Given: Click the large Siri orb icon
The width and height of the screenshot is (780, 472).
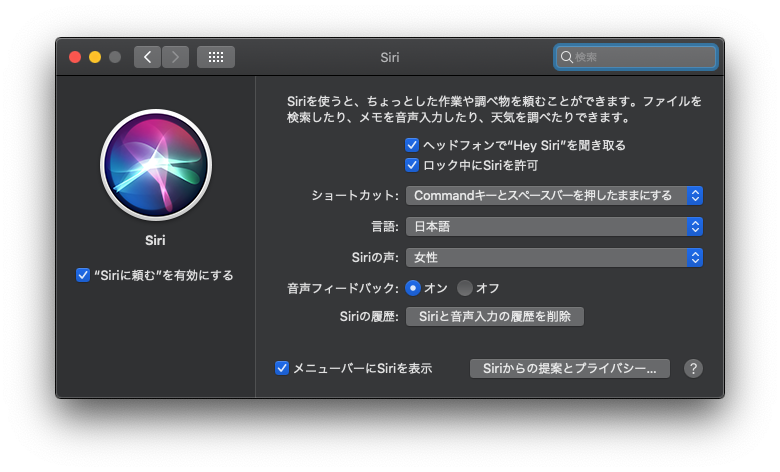Looking at the screenshot, I should point(156,165).
